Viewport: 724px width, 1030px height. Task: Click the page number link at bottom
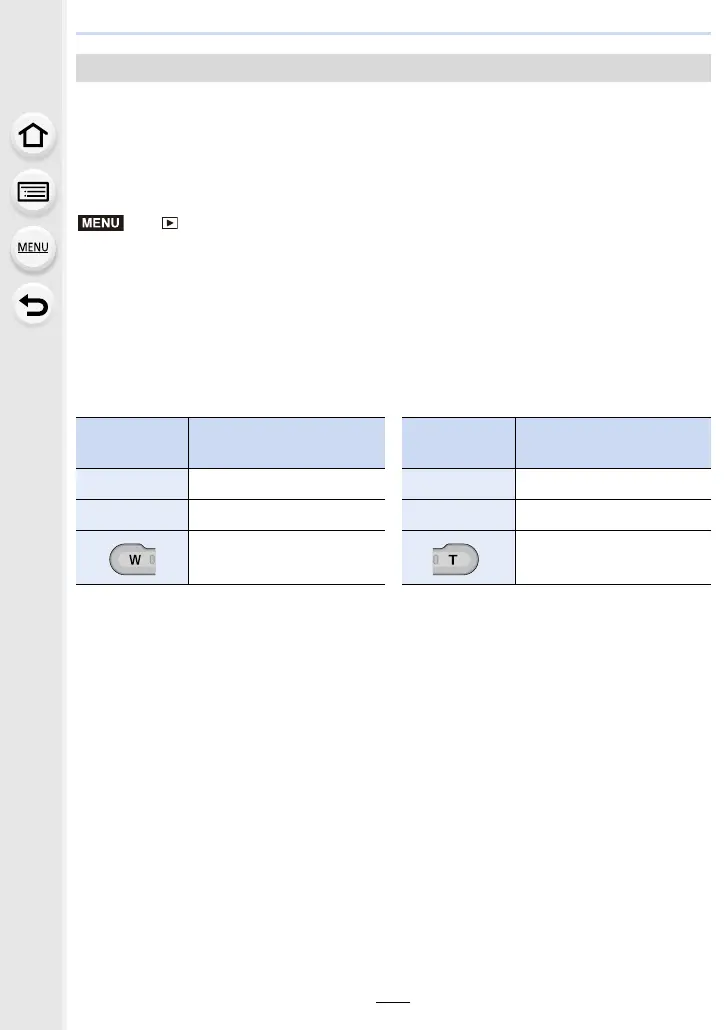393,996
